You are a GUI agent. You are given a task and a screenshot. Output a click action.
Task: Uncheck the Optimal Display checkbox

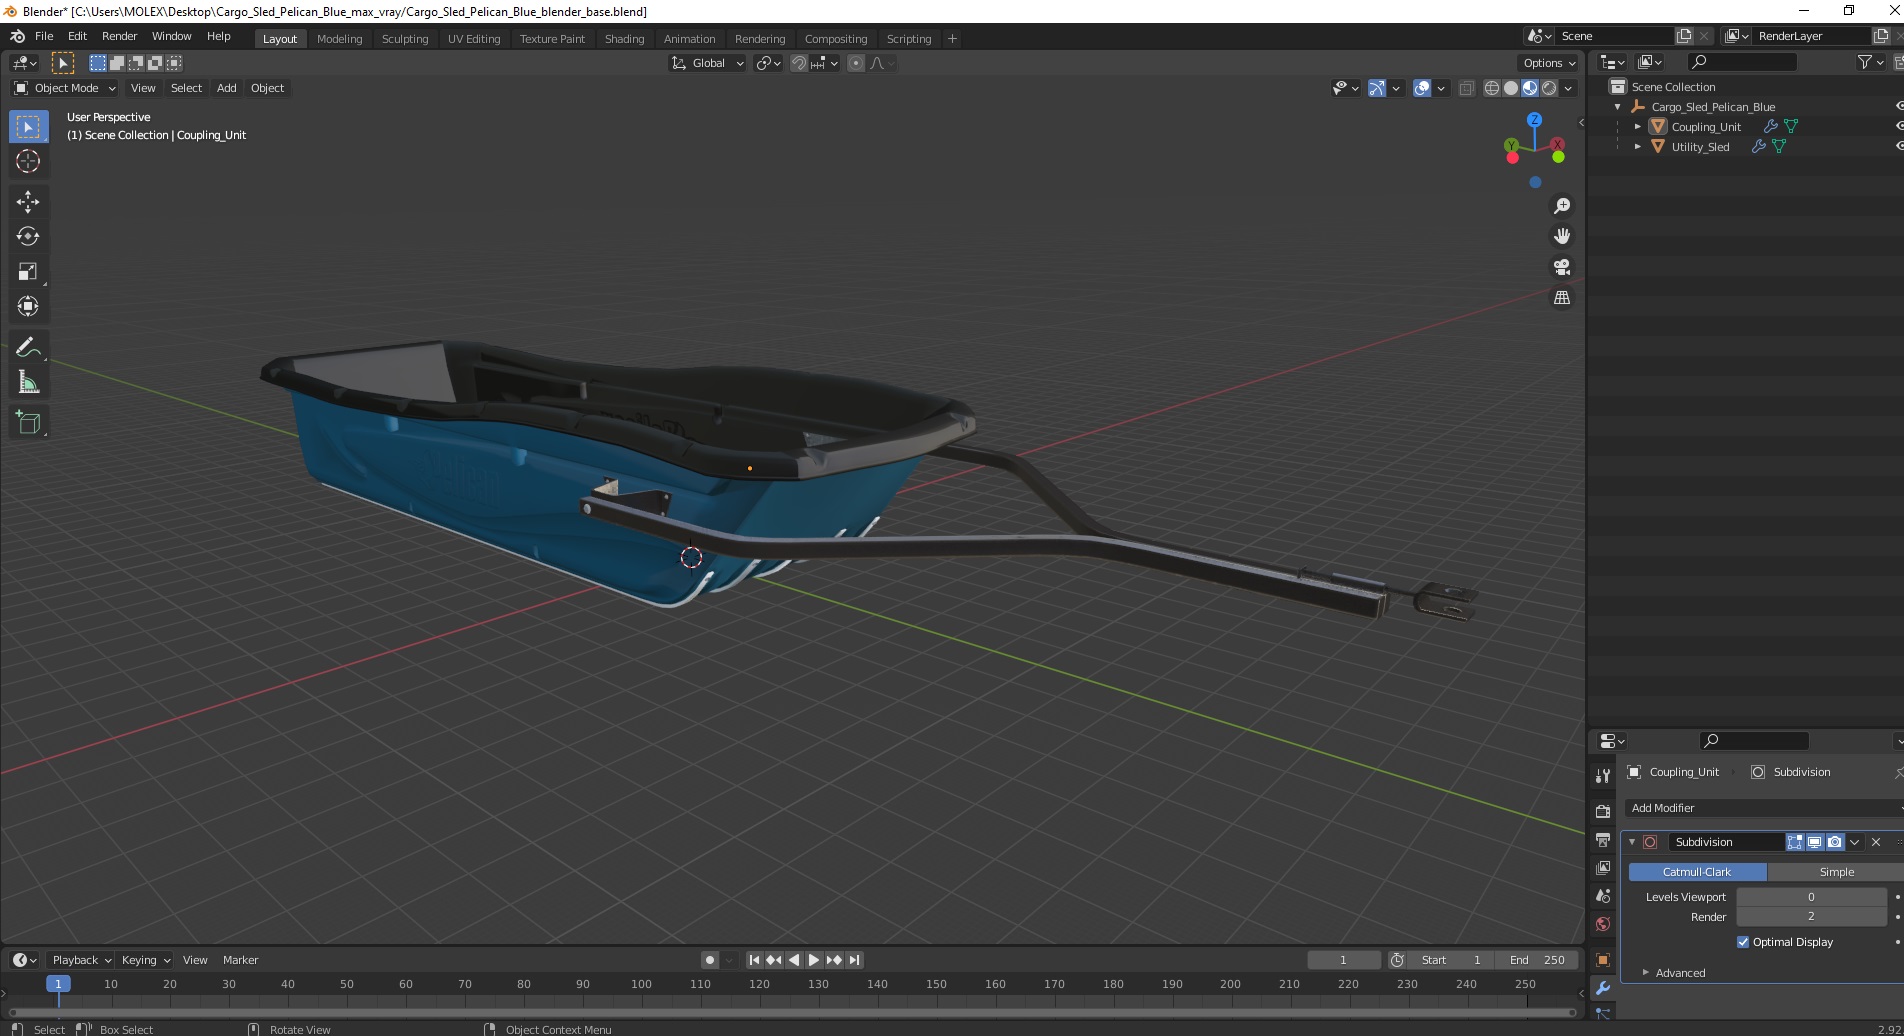1743,942
